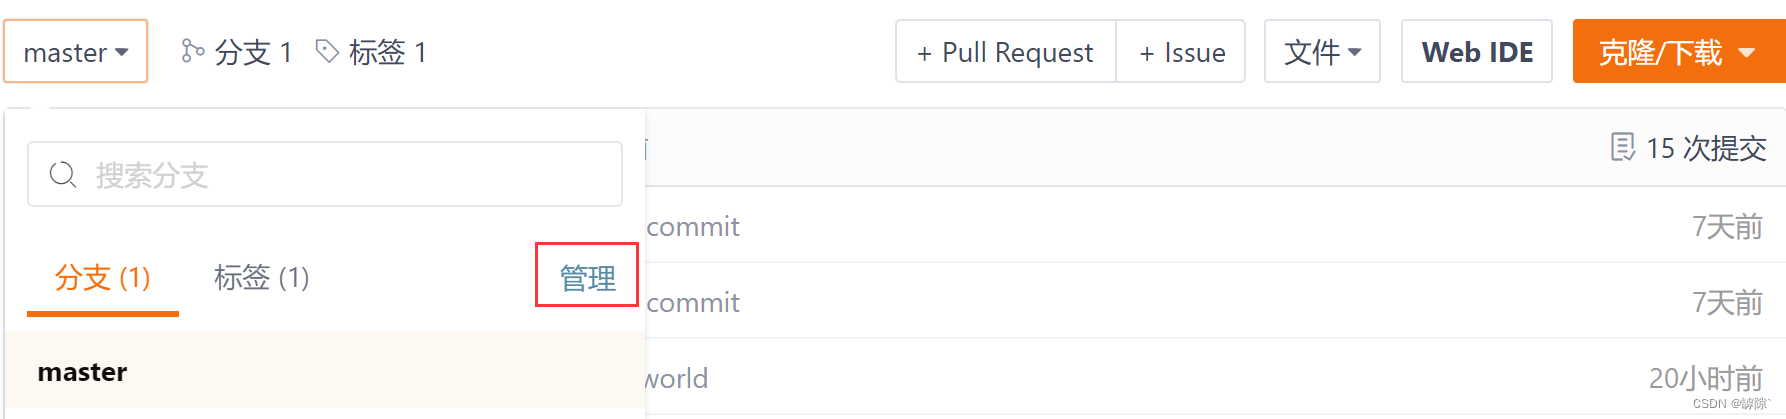Viewport: 1786px width, 419px height.
Task: Switch to the 标签 (1) tab
Action: click(x=261, y=278)
